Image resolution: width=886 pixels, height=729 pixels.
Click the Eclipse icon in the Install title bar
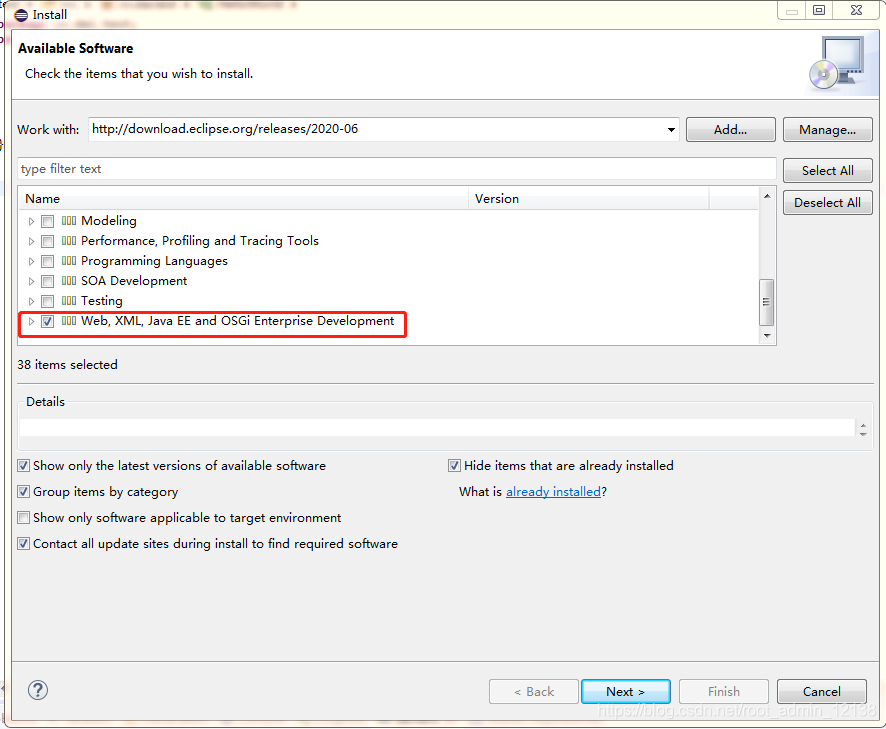(x=21, y=15)
